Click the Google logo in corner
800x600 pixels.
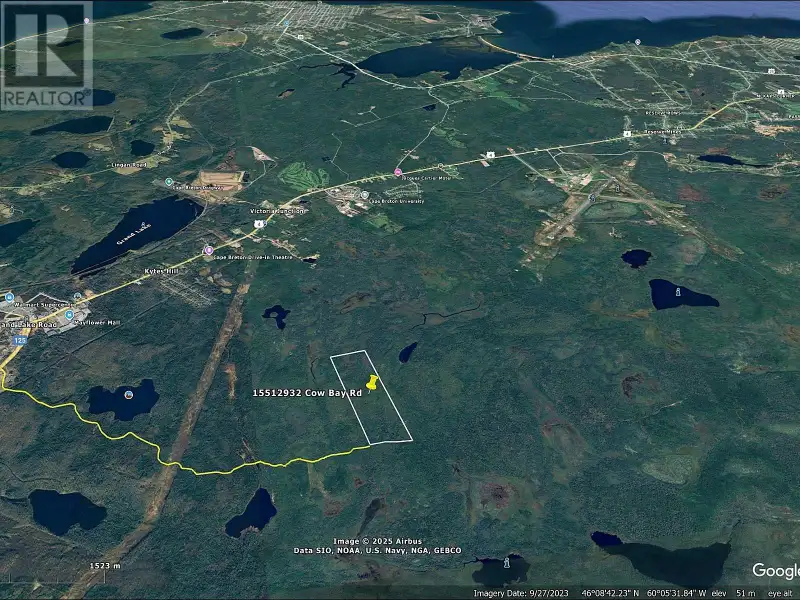click(x=774, y=570)
